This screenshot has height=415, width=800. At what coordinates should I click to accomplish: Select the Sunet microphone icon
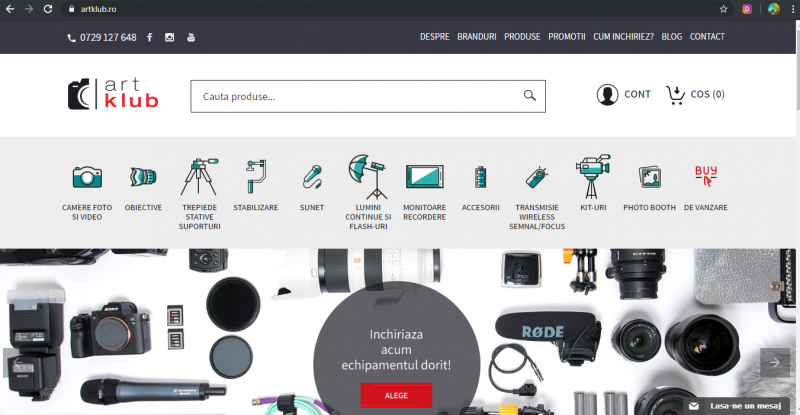[x=312, y=177]
